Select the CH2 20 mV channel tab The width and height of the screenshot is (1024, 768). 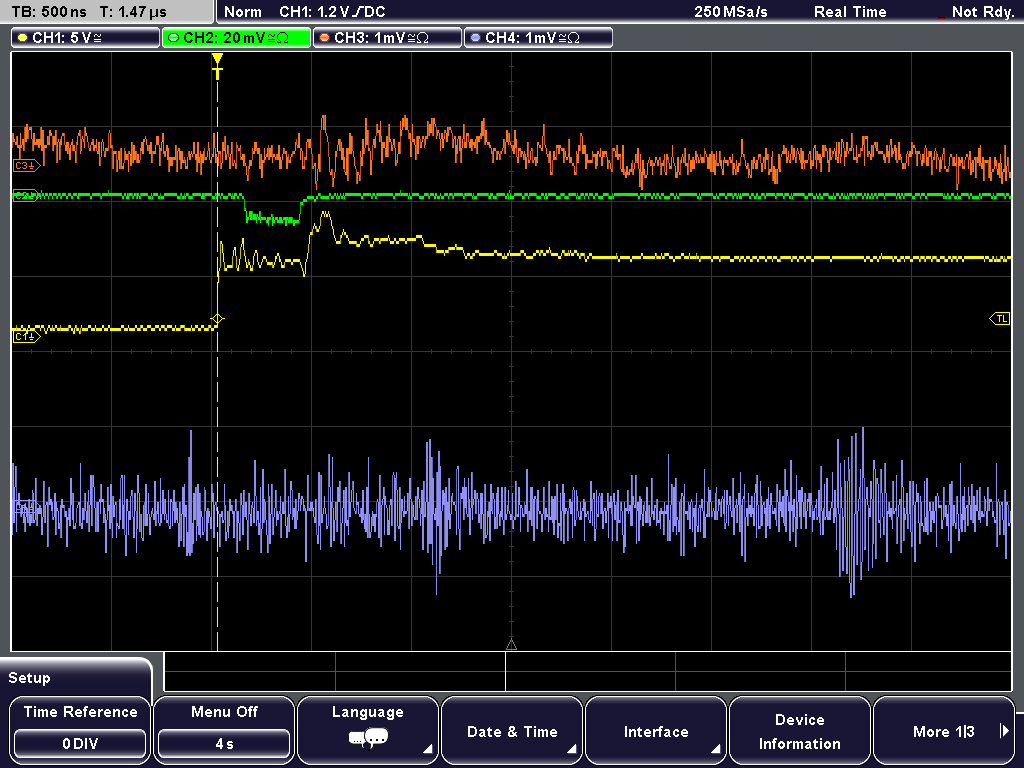pos(236,38)
